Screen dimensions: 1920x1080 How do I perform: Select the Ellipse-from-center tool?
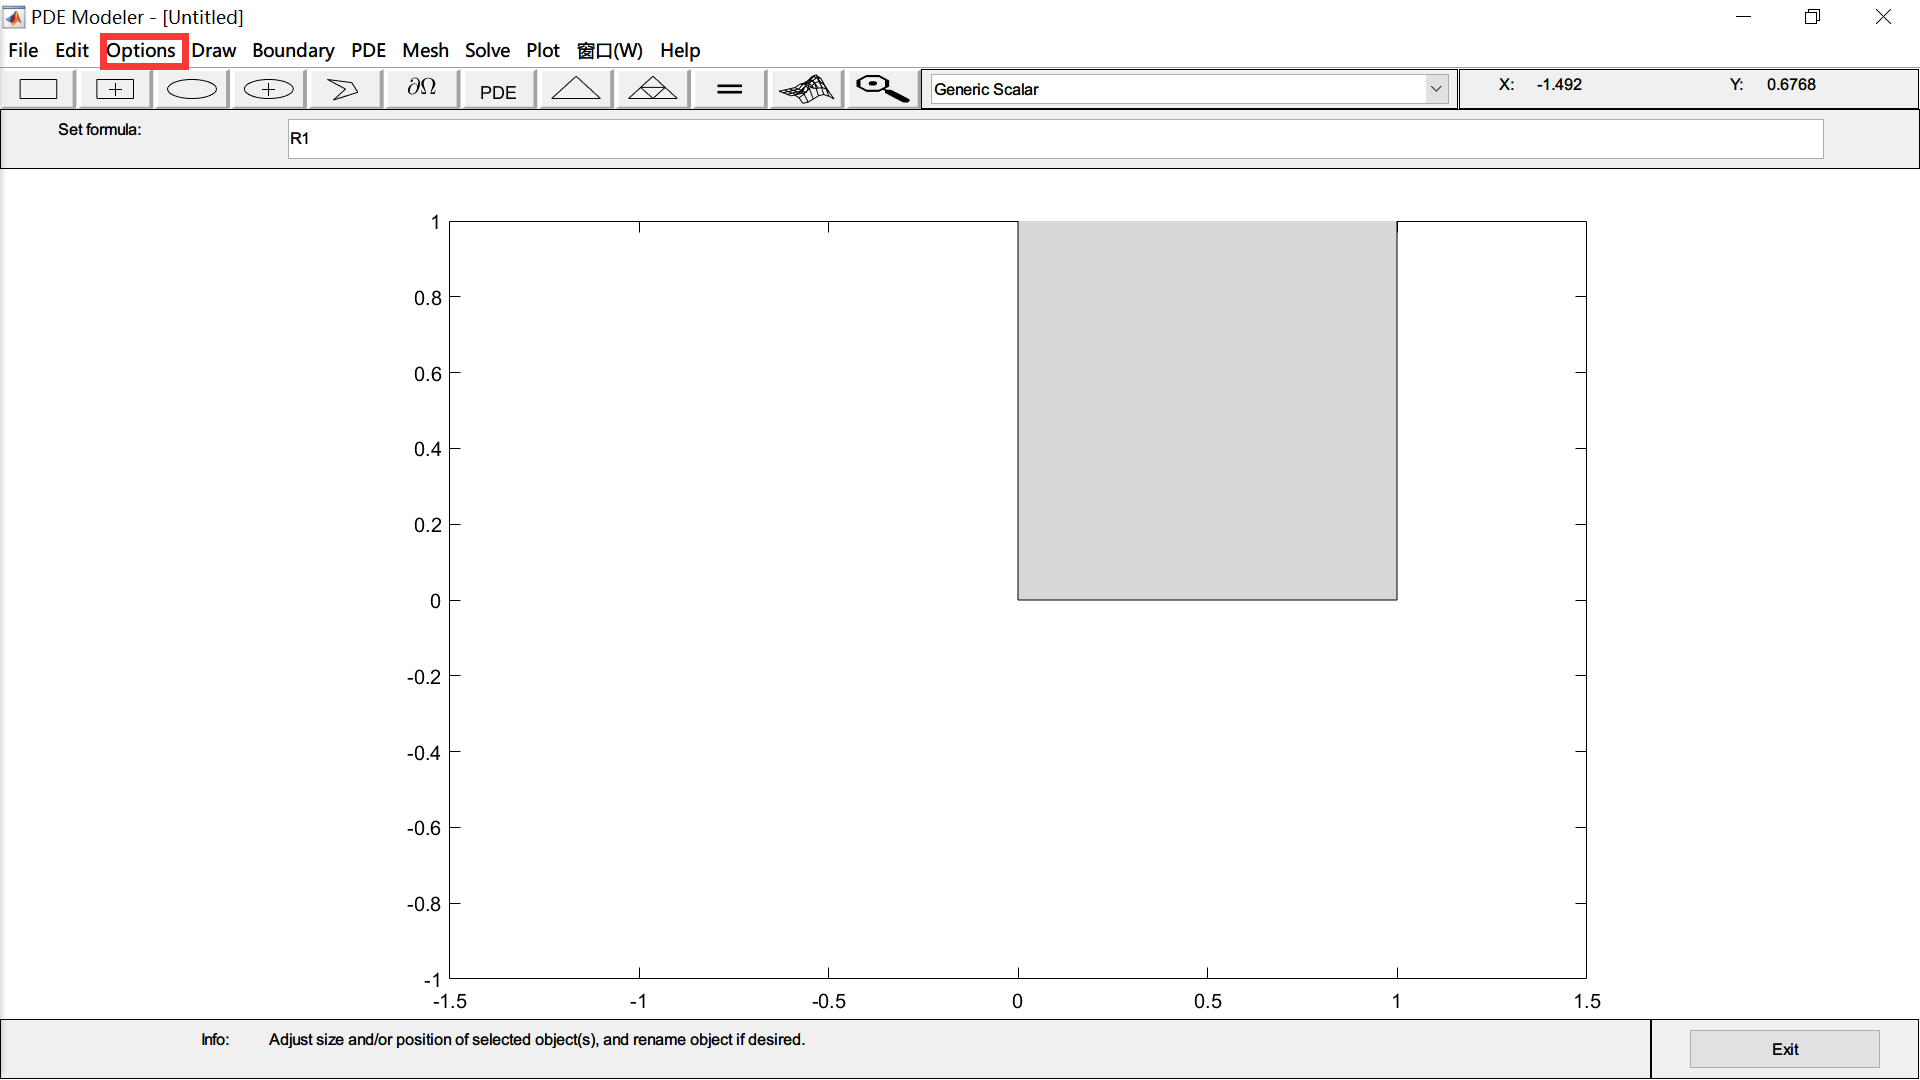click(x=267, y=88)
